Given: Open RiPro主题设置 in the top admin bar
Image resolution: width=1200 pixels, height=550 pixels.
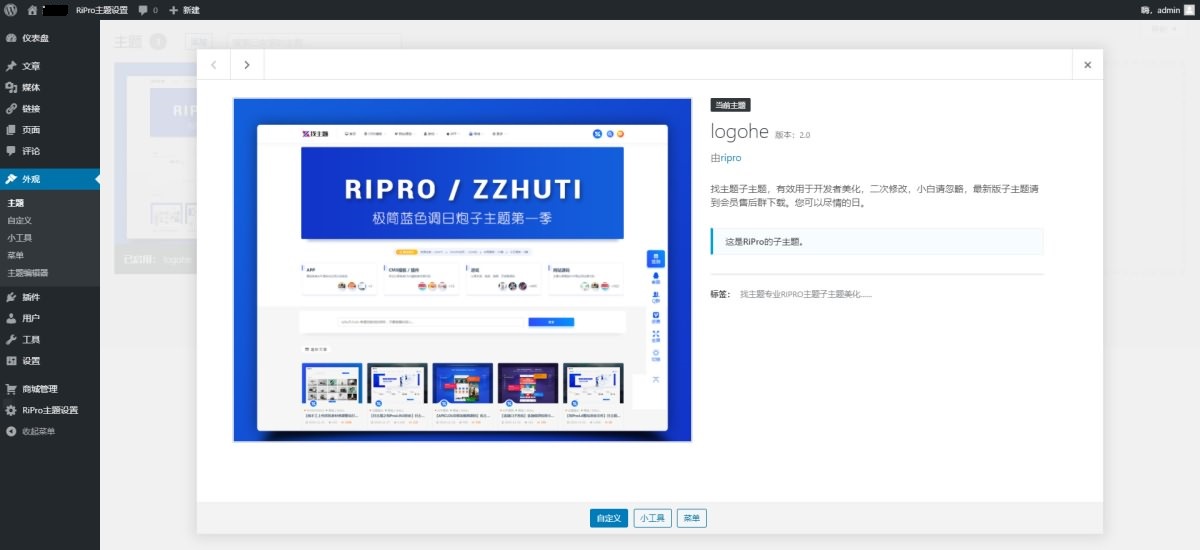Looking at the screenshot, I should [101, 10].
